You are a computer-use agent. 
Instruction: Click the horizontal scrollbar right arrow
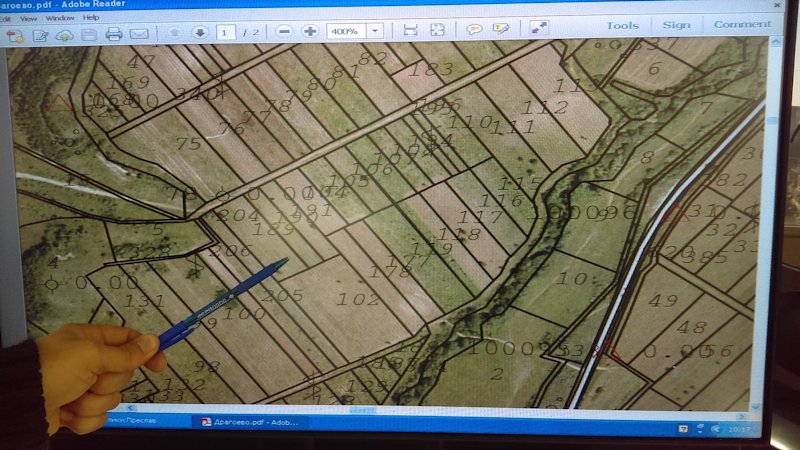742,416
